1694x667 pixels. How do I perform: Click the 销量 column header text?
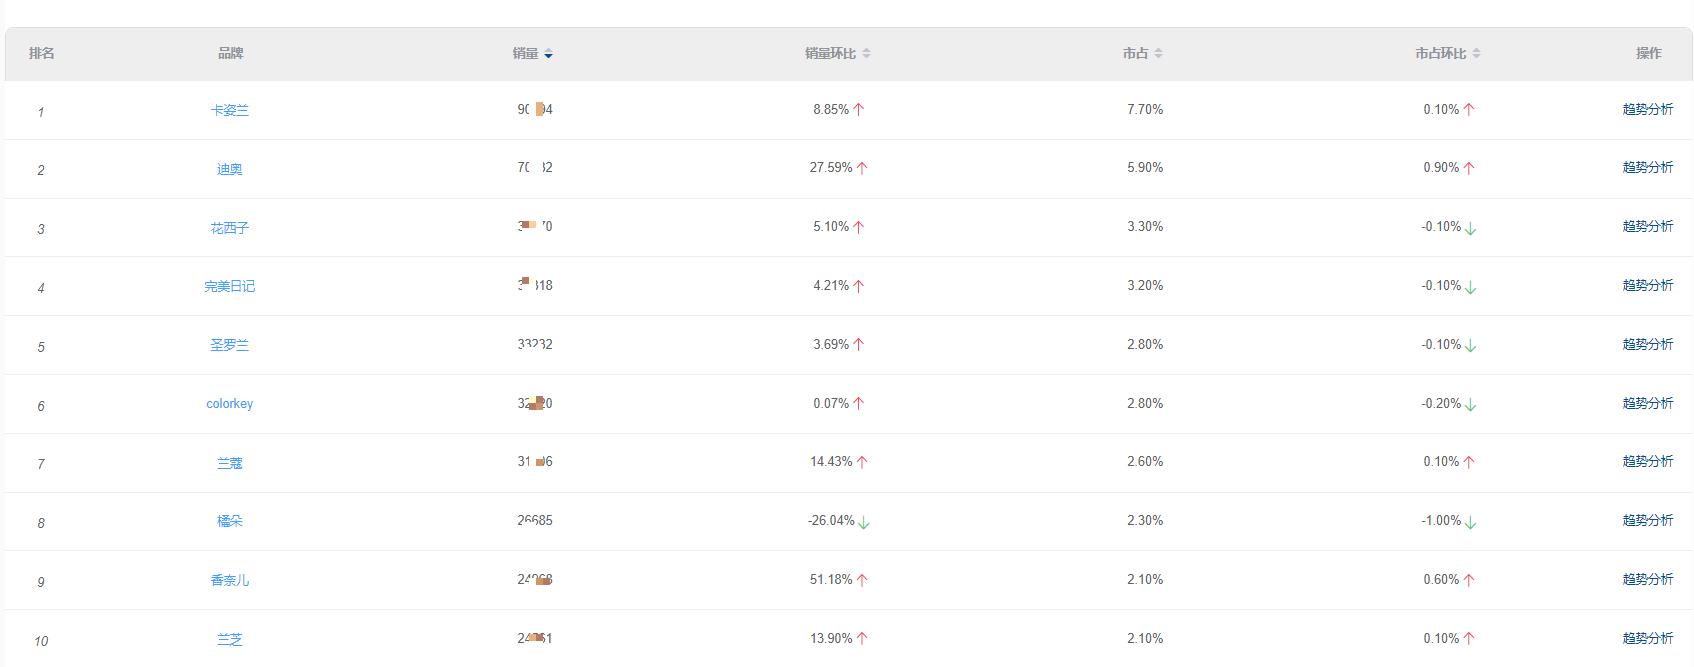525,54
